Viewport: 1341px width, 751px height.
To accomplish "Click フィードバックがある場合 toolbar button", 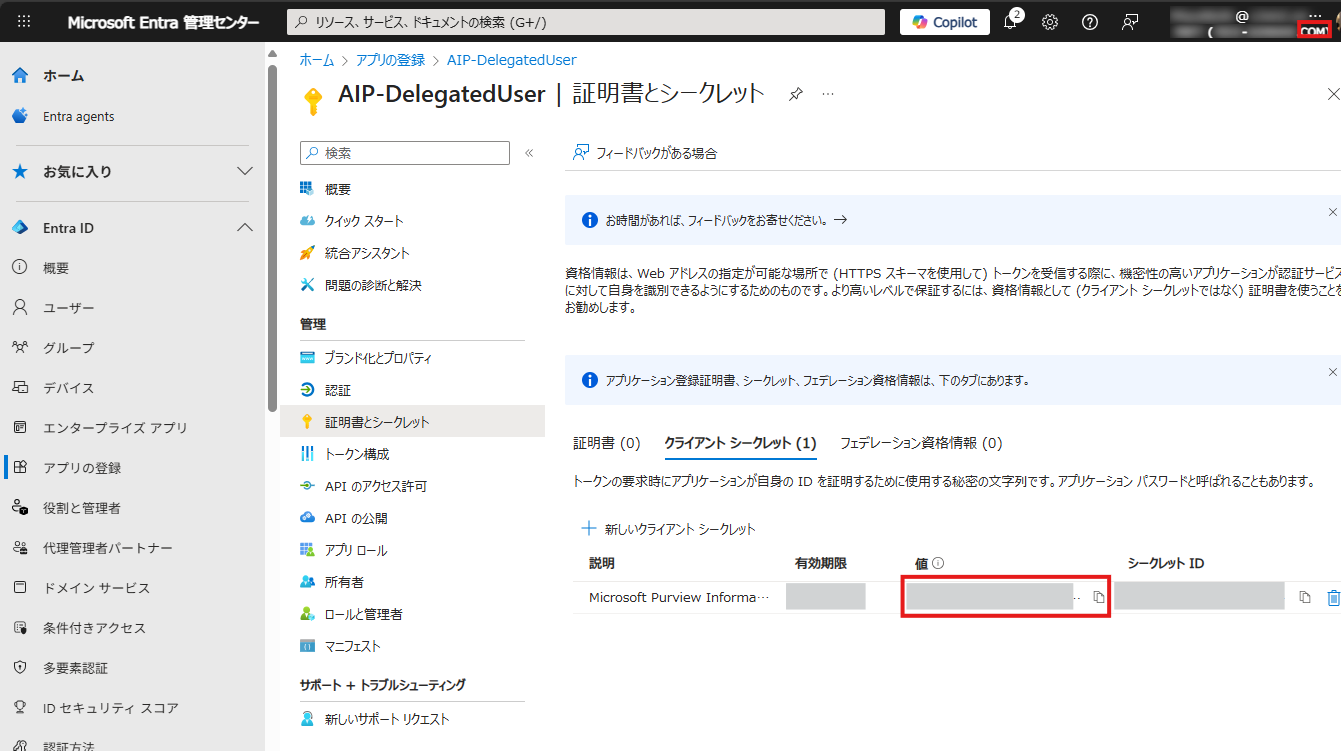I will pos(645,153).
